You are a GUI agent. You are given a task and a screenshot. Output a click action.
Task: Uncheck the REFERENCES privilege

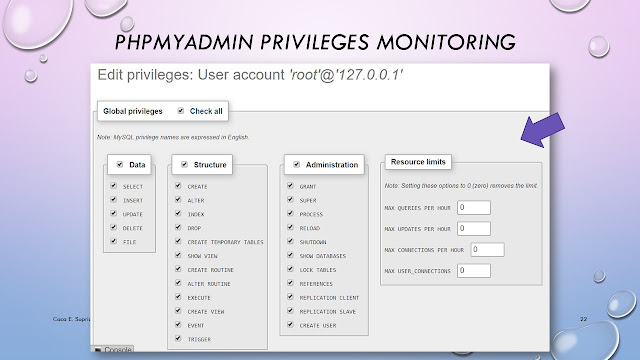(x=290, y=283)
